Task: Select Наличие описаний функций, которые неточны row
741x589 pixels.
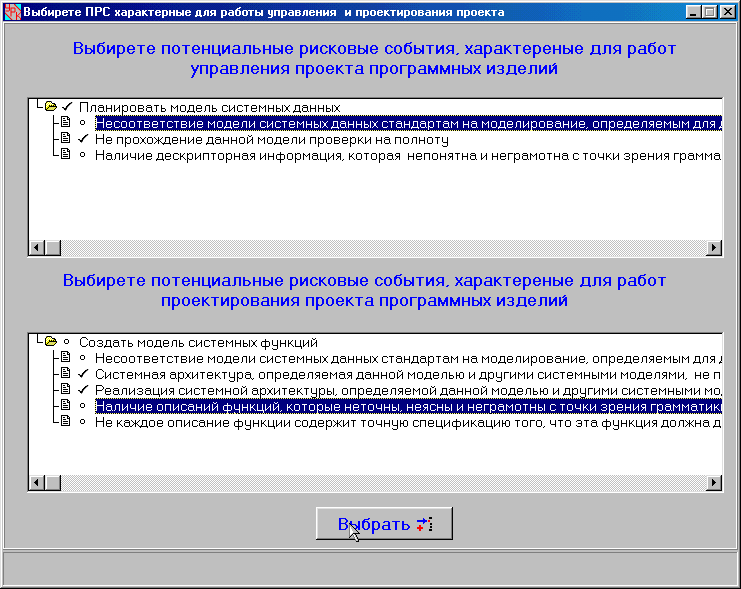Action: (x=408, y=407)
